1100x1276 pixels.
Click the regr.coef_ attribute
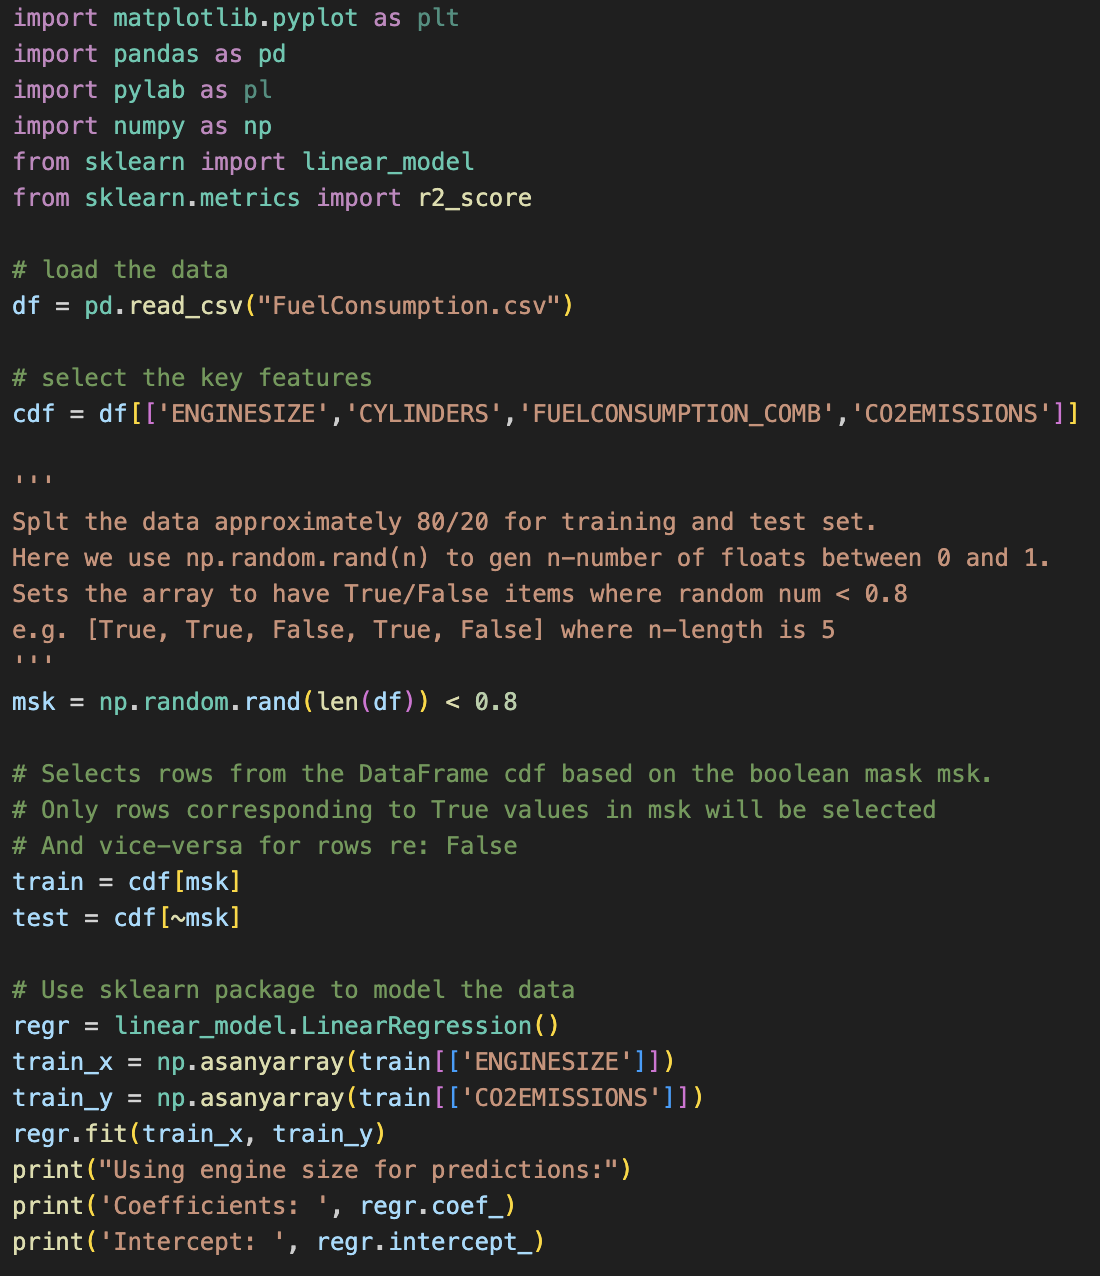point(432,1206)
